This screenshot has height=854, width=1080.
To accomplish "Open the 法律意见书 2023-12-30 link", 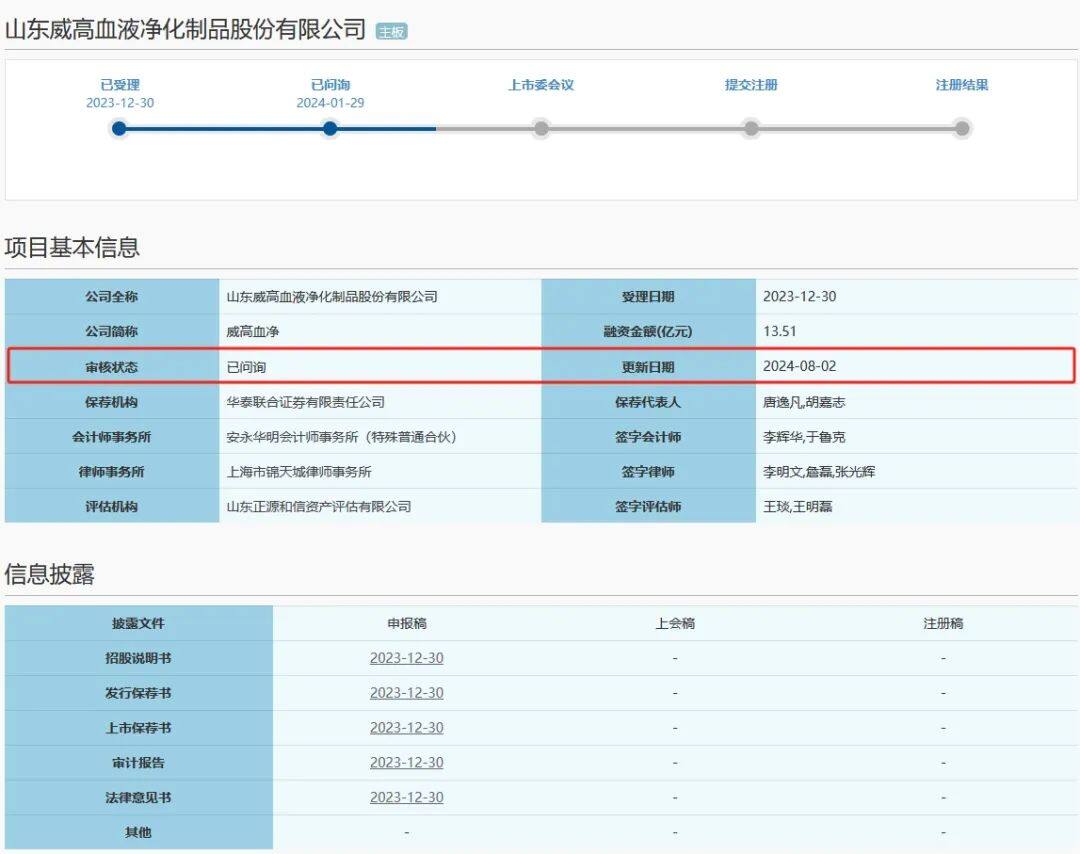I will click(x=406, y=797).
